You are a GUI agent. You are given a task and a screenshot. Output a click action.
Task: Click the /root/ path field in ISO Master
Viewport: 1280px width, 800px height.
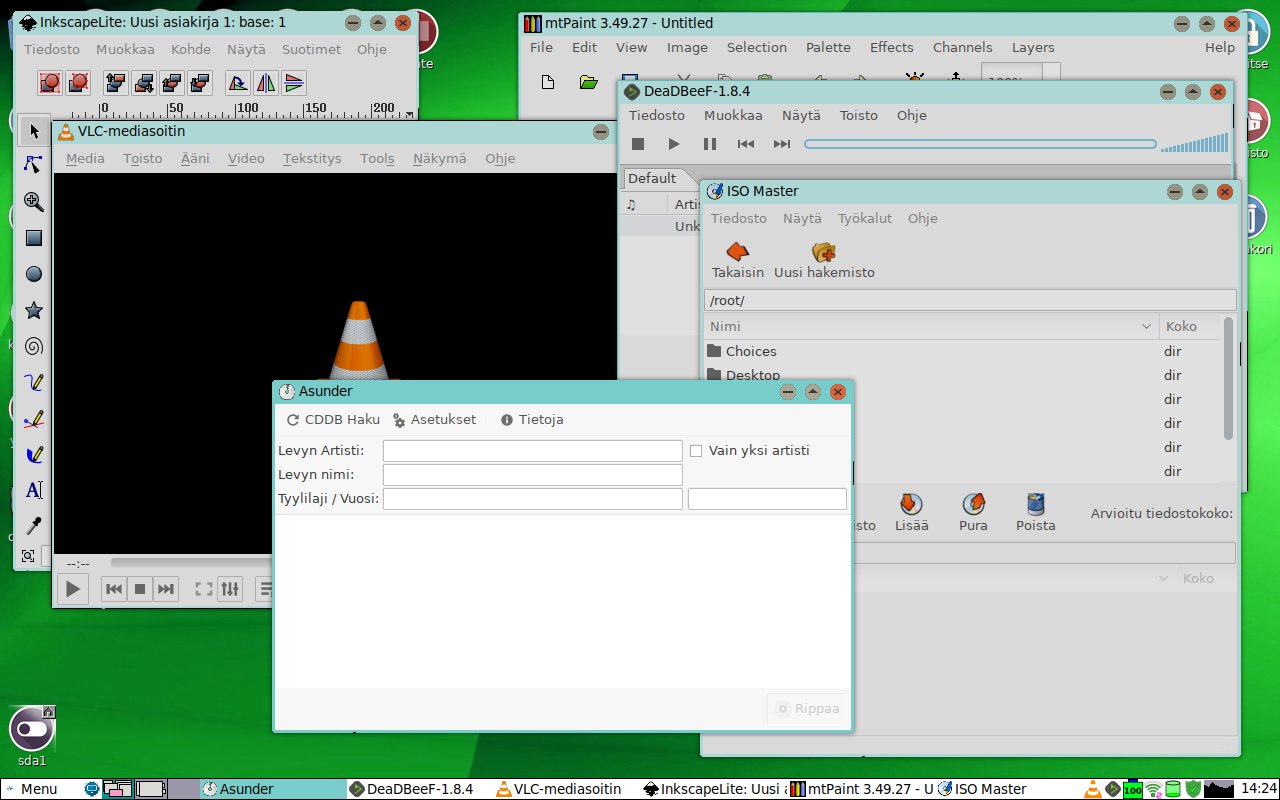point(970,300)
